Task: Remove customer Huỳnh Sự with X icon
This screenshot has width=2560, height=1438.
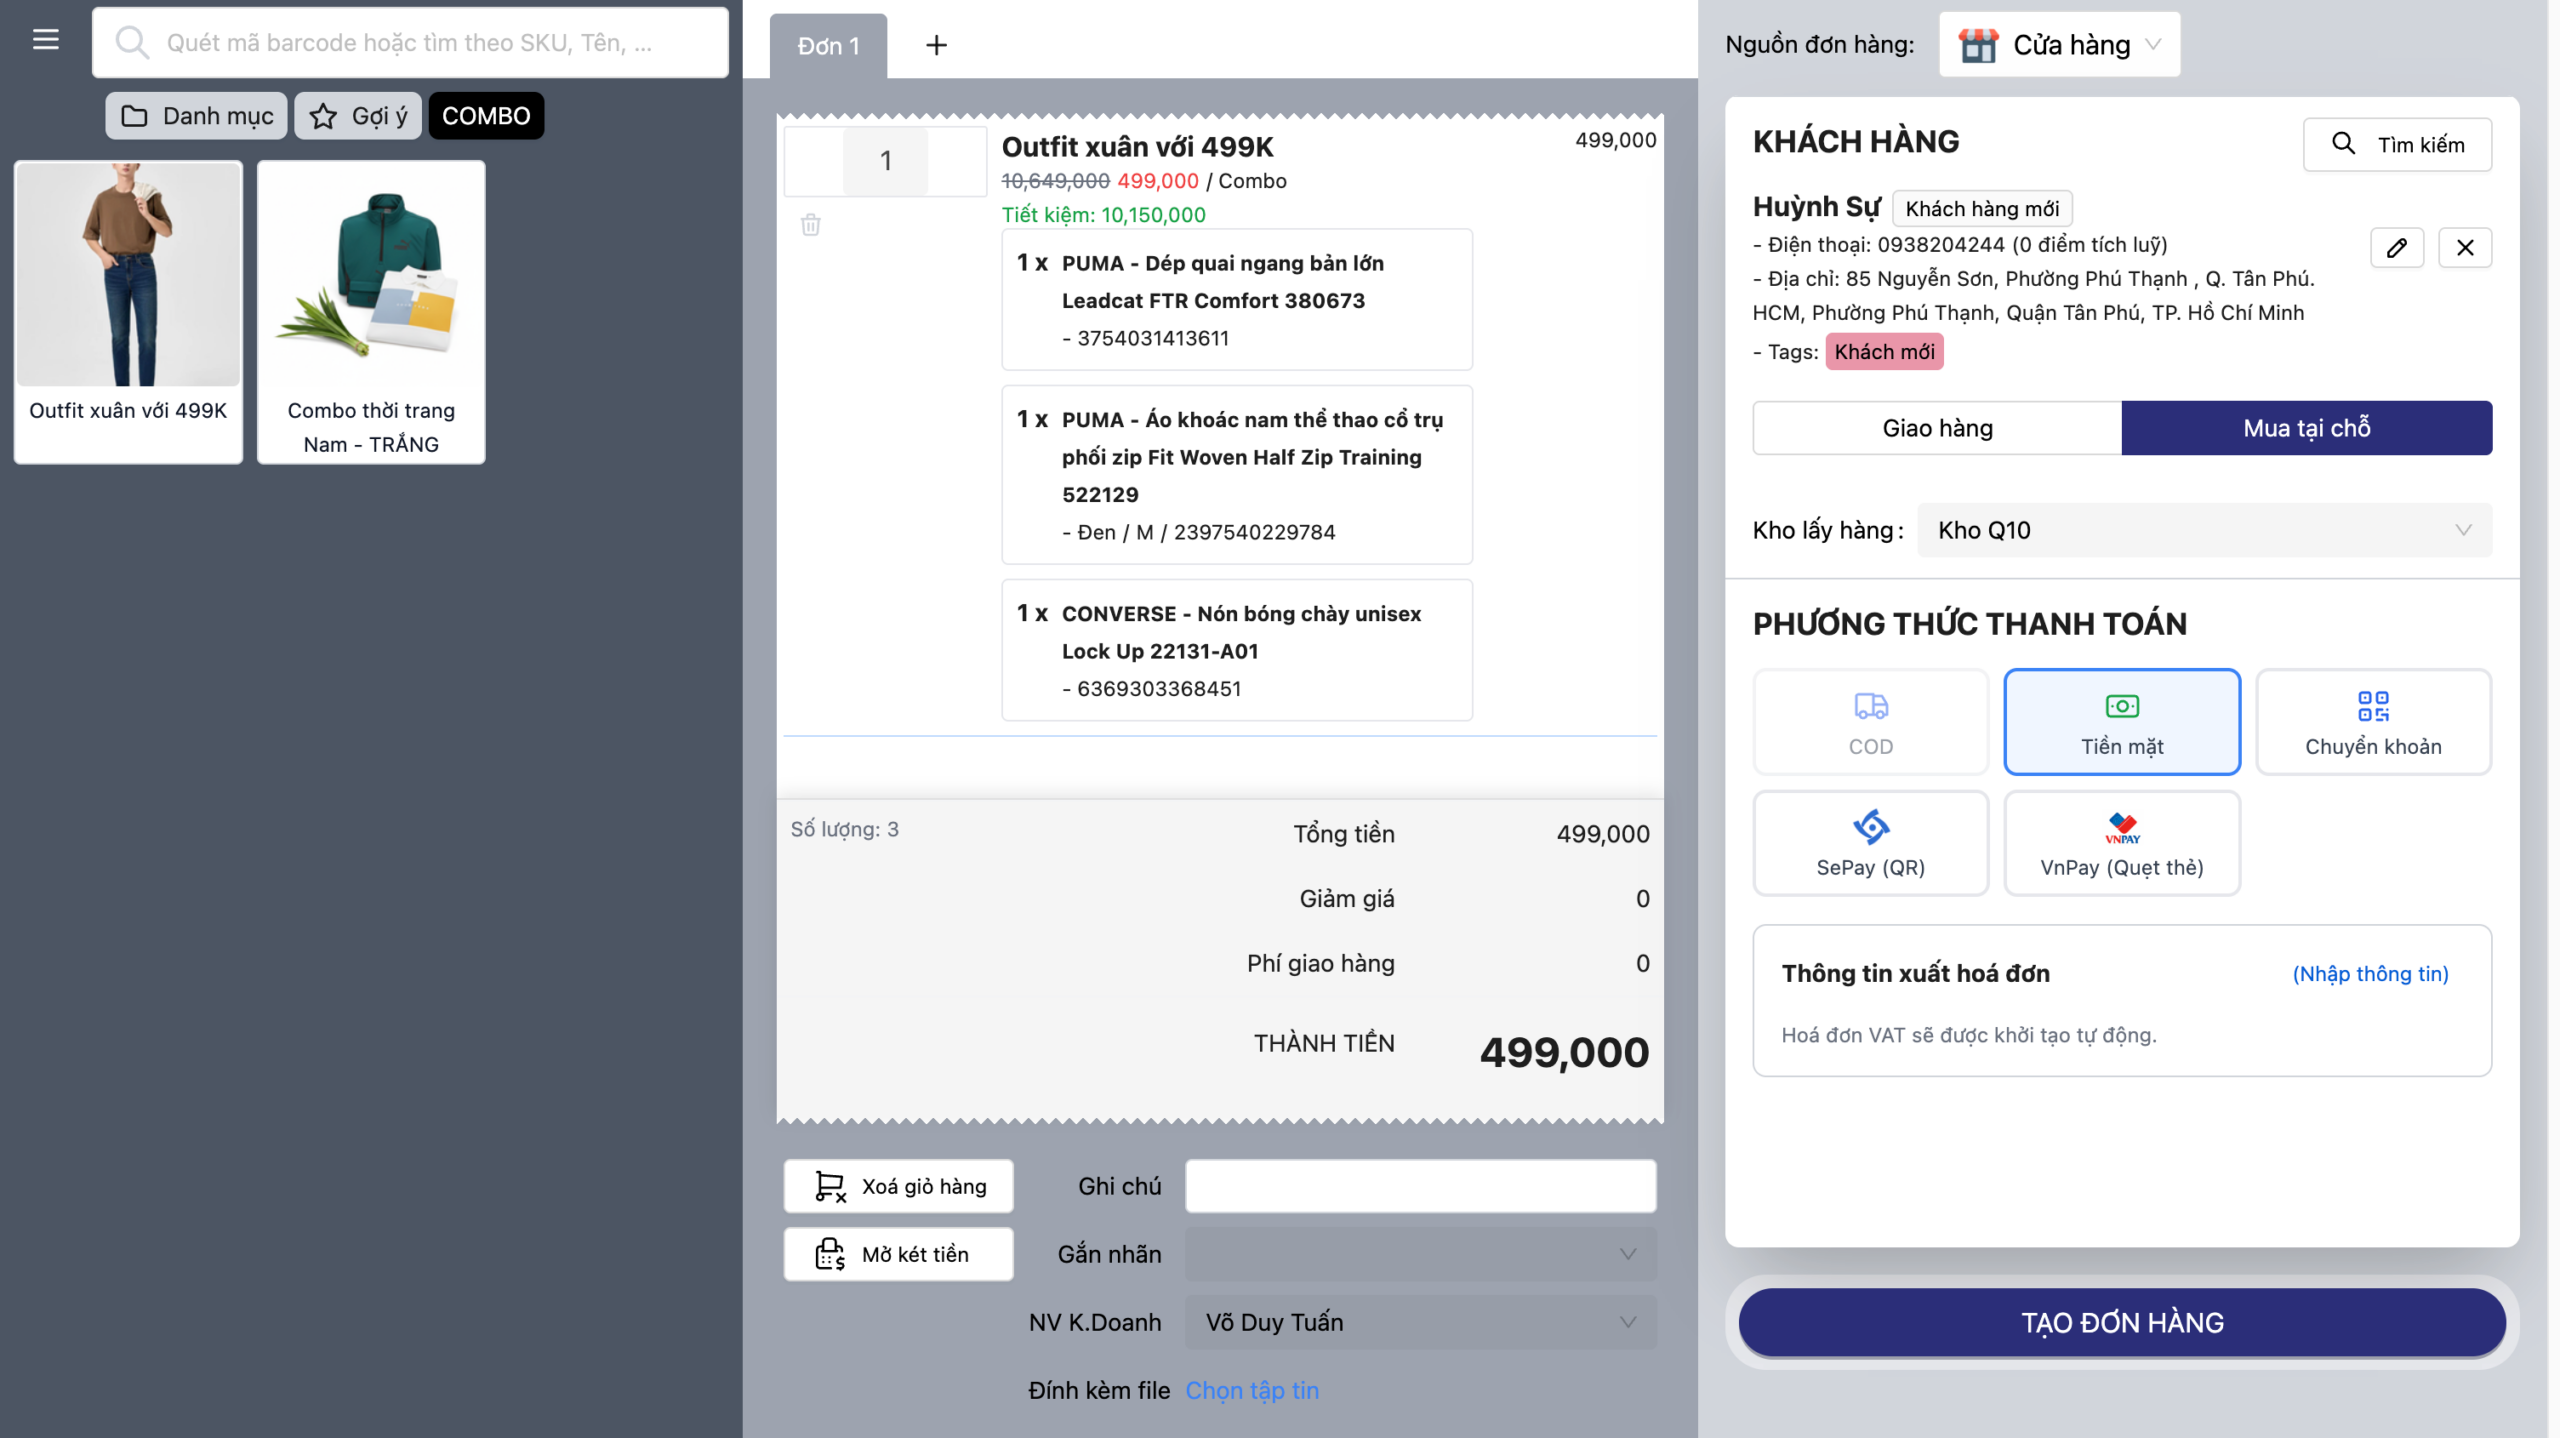Action: pyautogui.click(x=2464, y=248)
